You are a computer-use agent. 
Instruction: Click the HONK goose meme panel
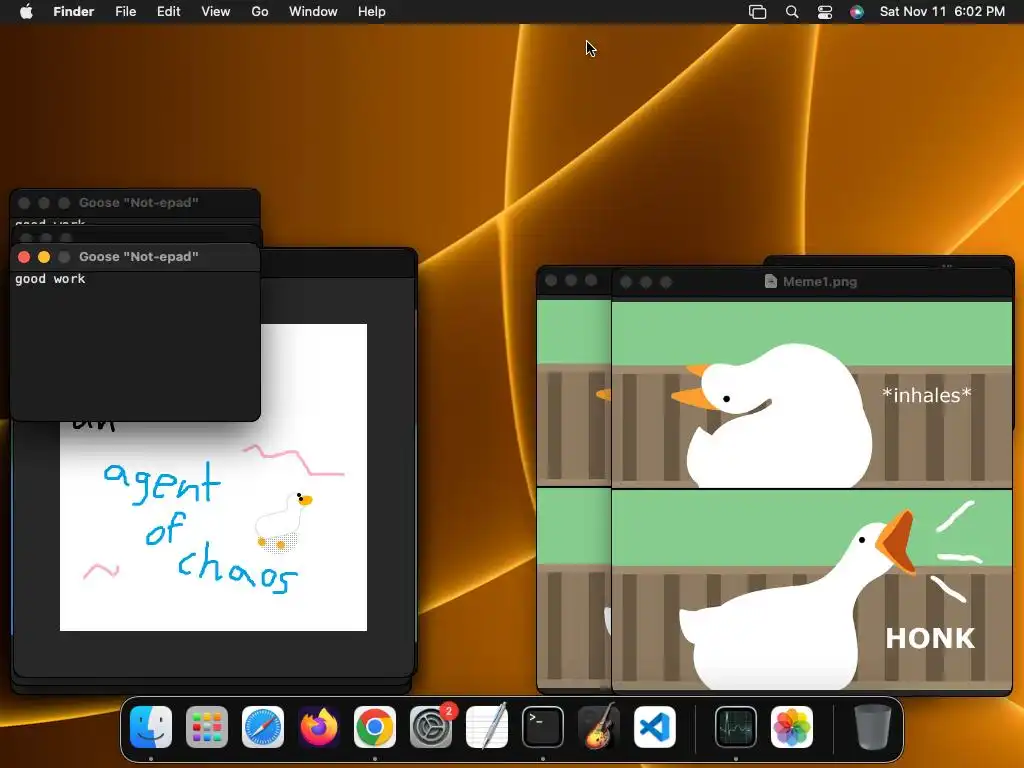[812, 589]
